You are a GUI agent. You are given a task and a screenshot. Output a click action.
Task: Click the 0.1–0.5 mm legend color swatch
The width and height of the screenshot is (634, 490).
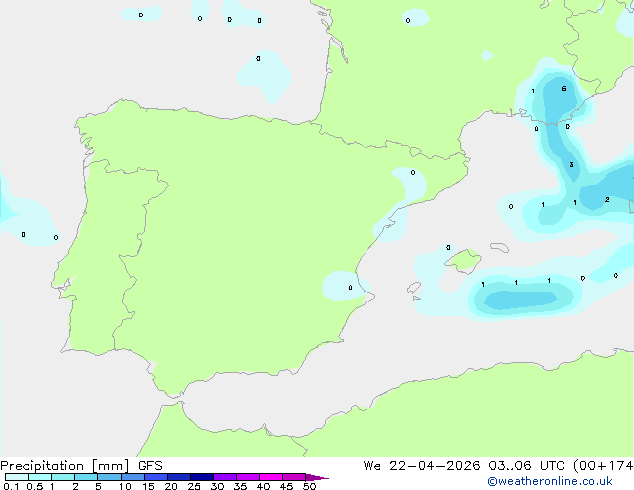click(17, 477)
